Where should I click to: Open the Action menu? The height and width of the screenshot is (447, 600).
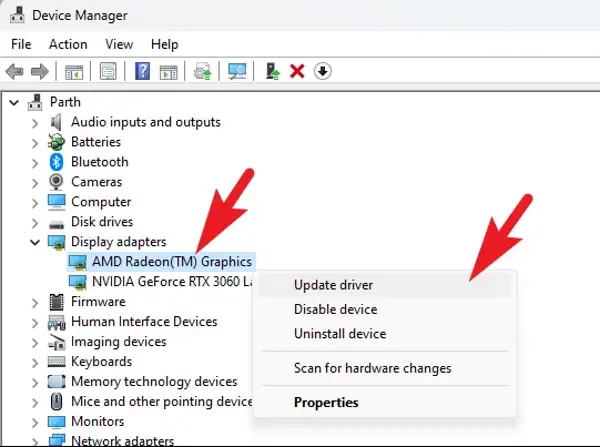pos(68,44)
